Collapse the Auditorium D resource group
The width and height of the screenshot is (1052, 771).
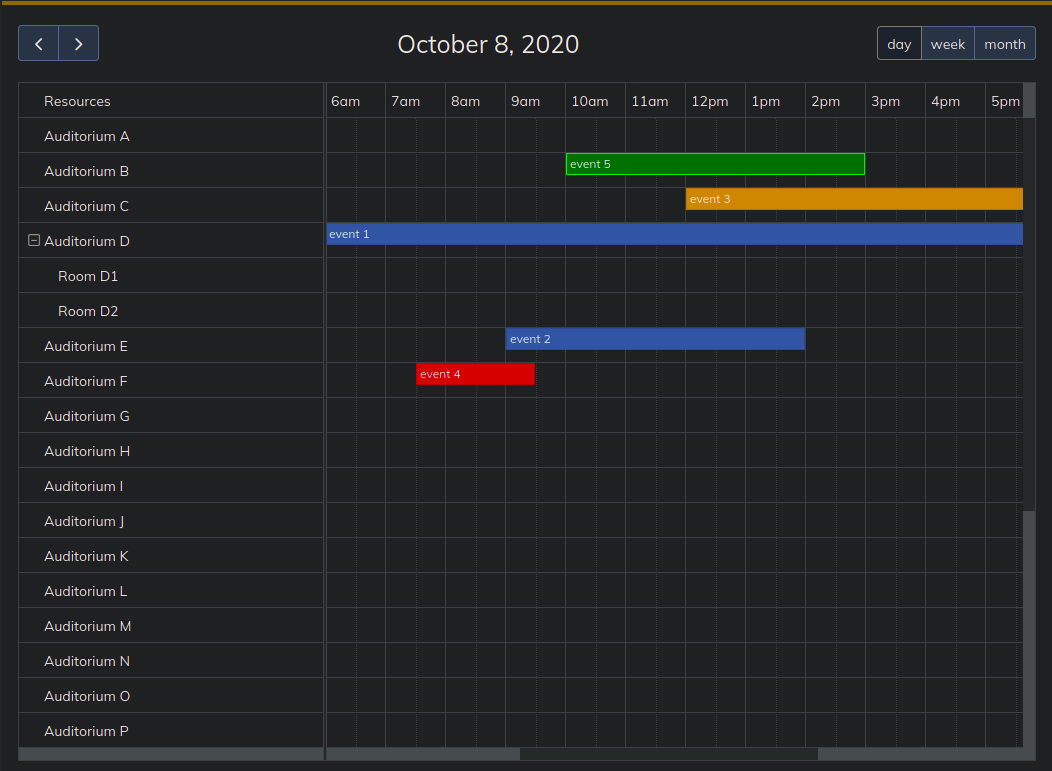click(x=34, y=241)
